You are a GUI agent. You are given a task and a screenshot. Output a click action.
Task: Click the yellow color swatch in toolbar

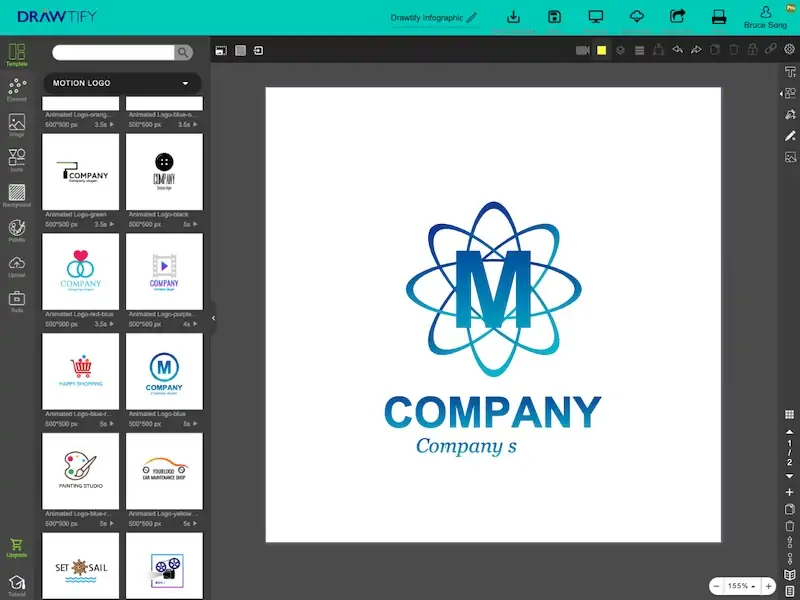[x=602, y=50]
